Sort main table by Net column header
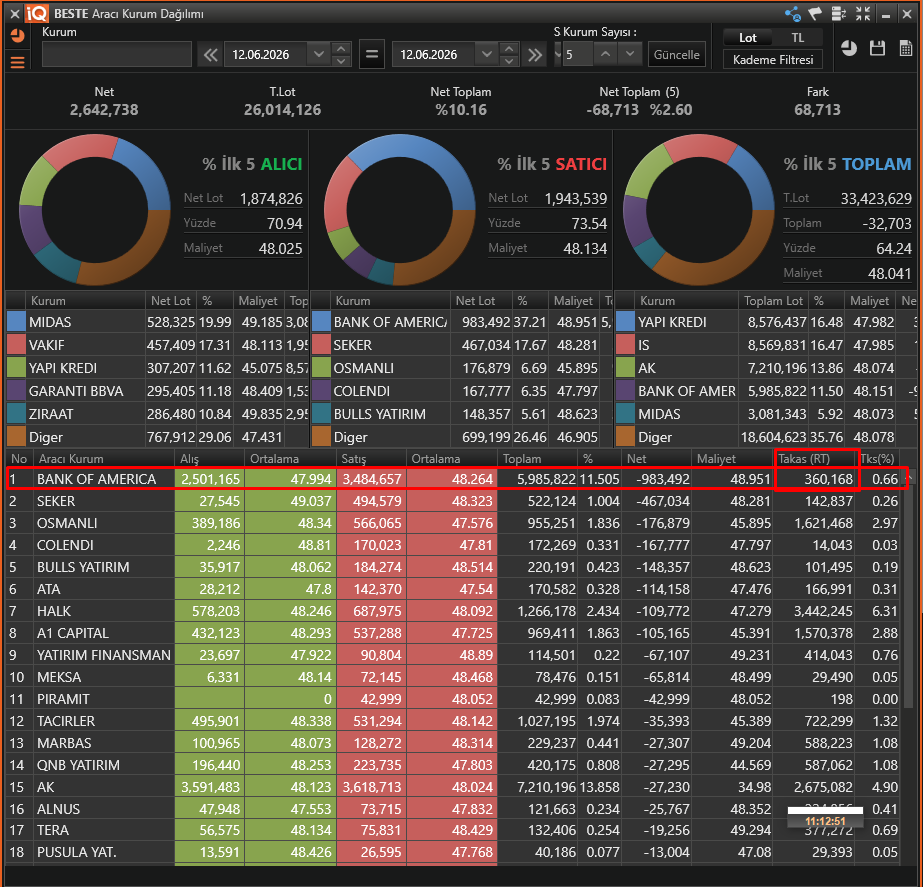Image resolution: width=923 pixels, height=887 pixels. click(656, 459)
